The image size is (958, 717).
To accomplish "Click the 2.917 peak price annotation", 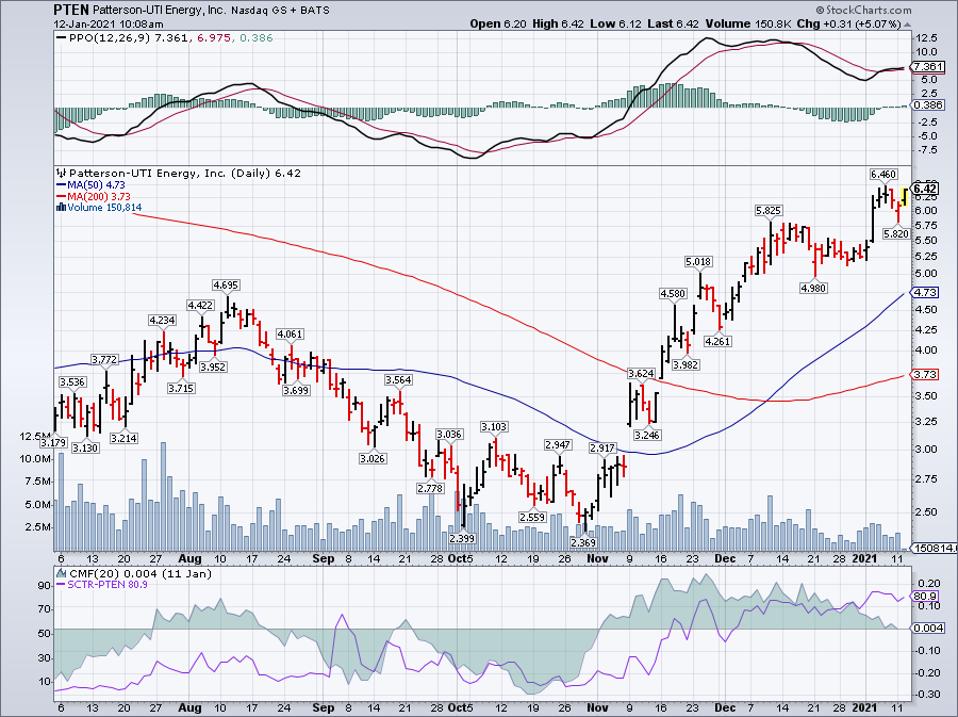I will 602,448.
